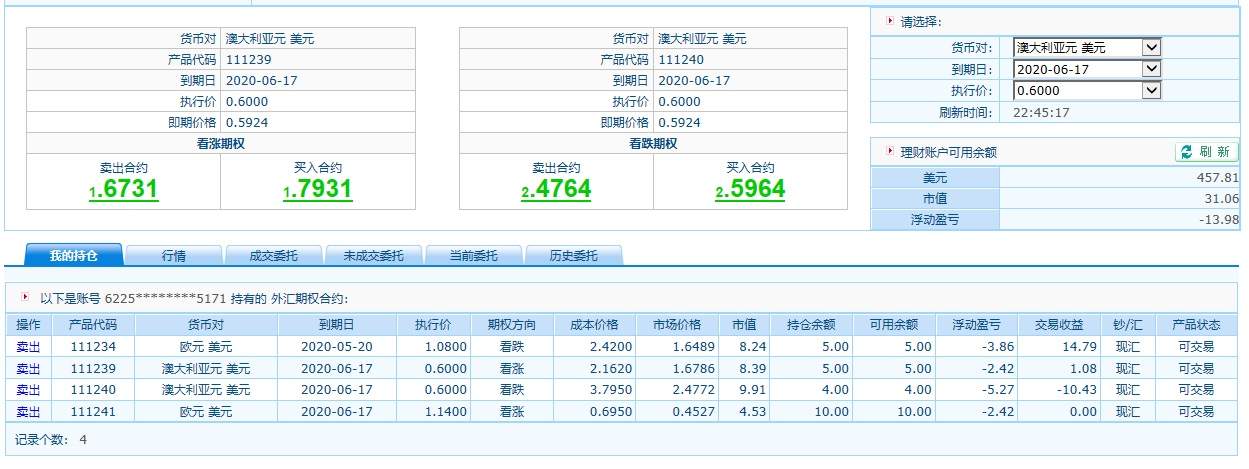Open the 成交委托 tab
This screenshot has width=1249, height=469.
pyautogui.click(x=274, y=255)
